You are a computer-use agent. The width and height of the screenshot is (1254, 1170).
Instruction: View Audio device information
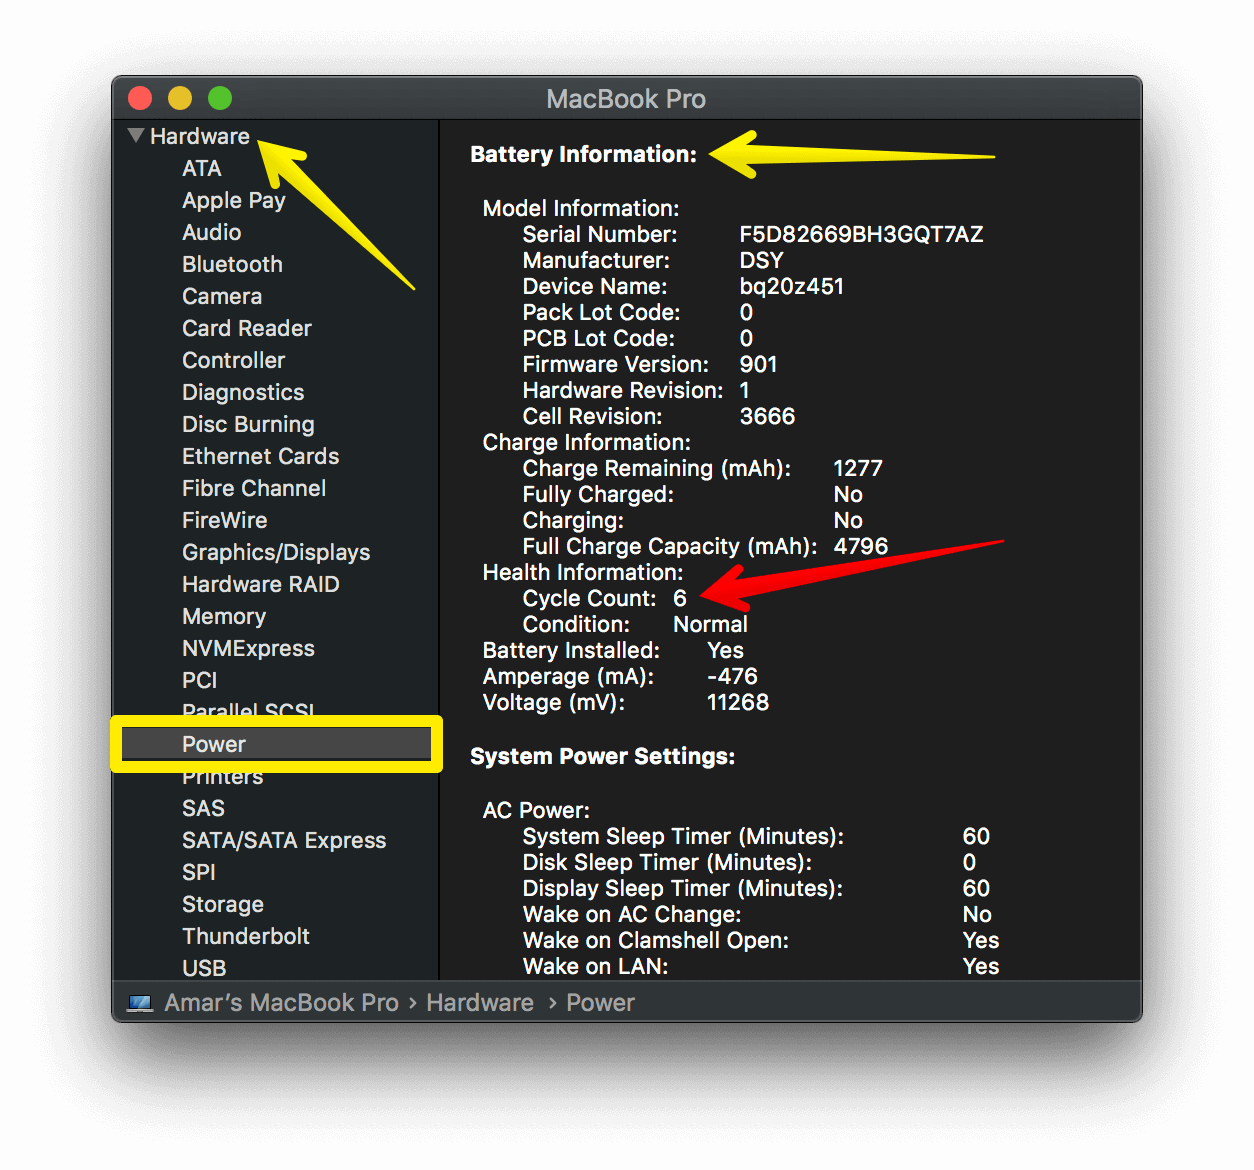[211, 232]
